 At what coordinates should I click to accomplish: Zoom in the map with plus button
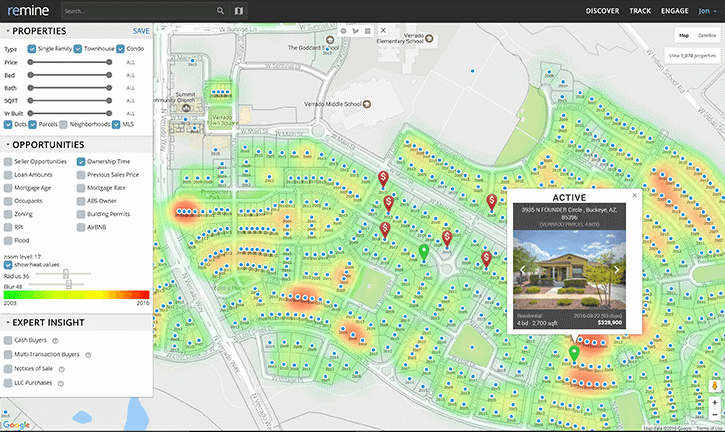pos(714,403)
